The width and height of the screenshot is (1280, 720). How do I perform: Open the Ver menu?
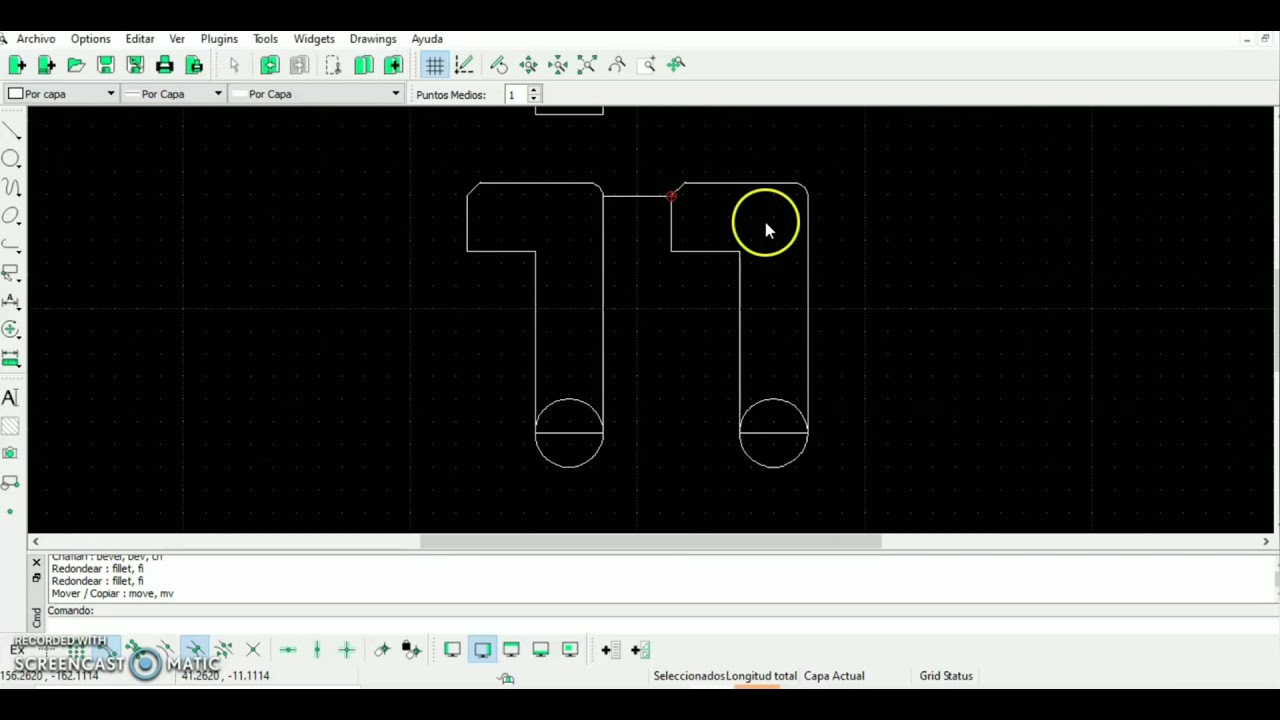(177, 39)
